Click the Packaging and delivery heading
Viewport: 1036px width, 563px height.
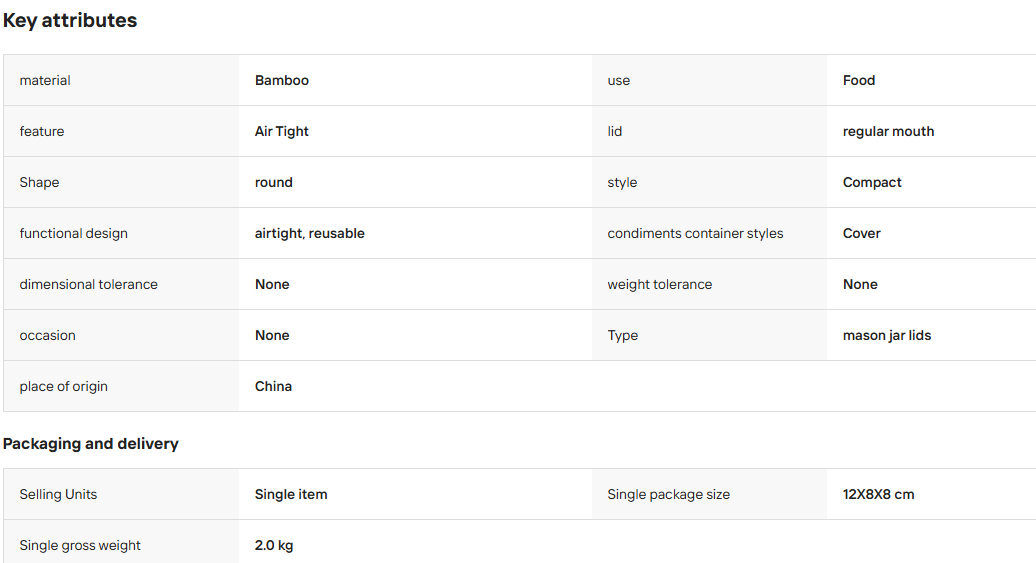pos(91,443)
